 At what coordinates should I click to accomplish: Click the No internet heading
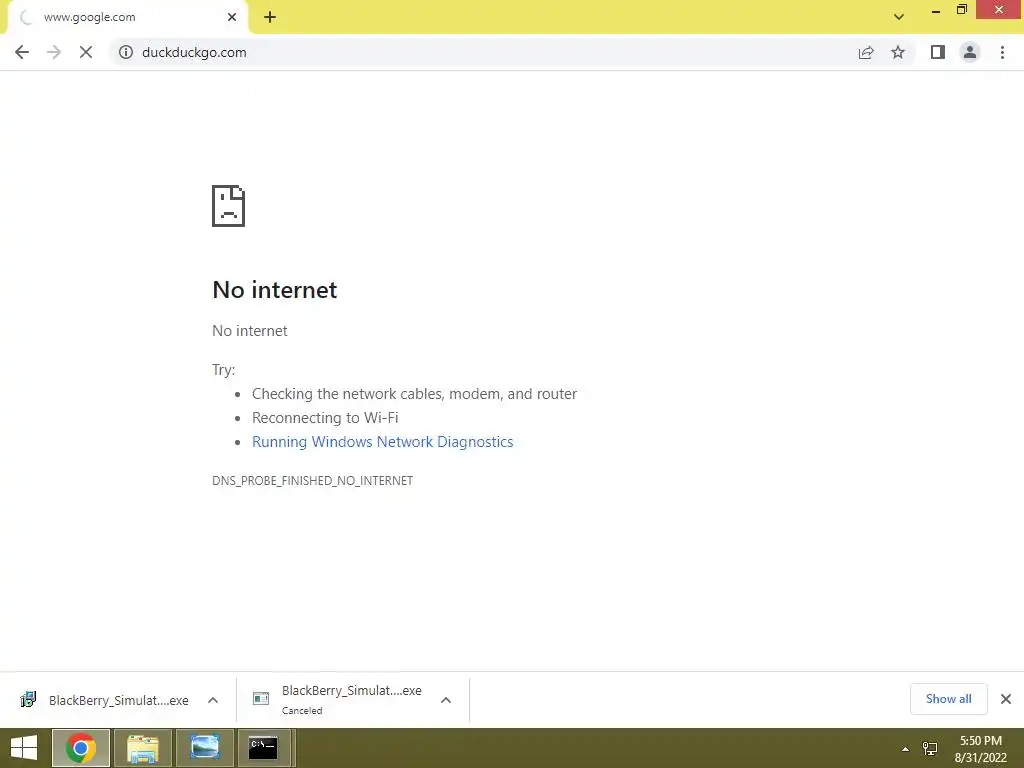pyautogui.click(x=274, y=290)
